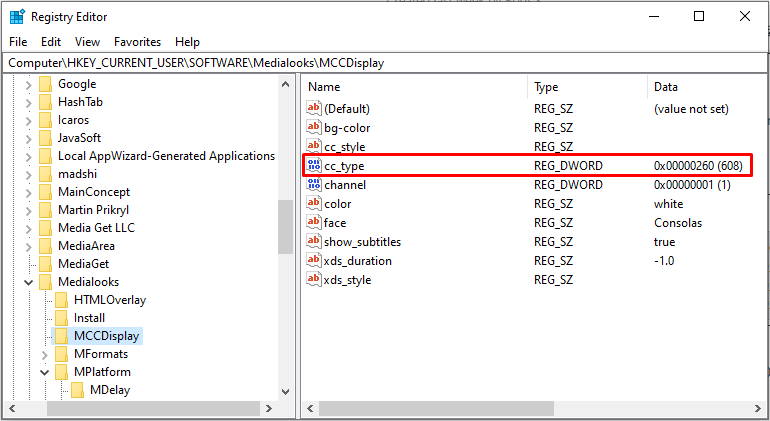This screenshot has height=421, width=770.
Task: Click the bg-color string value icon
Action: pyautogui.click(x=313, y=127)
